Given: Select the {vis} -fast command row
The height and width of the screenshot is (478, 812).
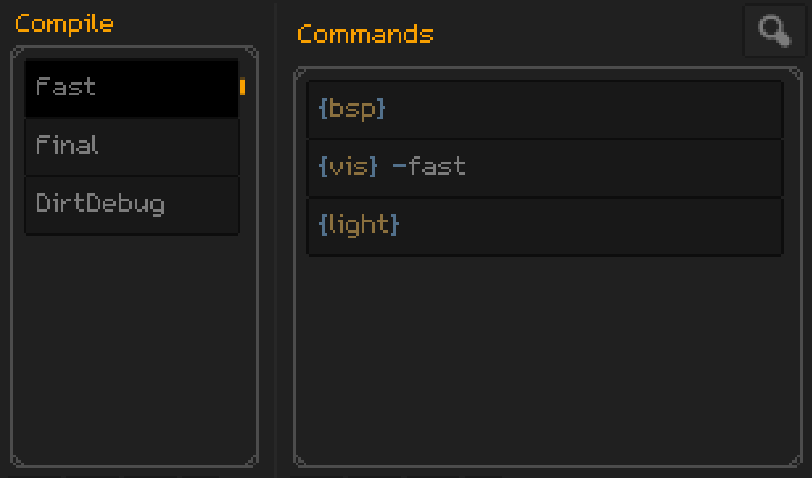Looking at the screenshot, I should coord(544,167).
